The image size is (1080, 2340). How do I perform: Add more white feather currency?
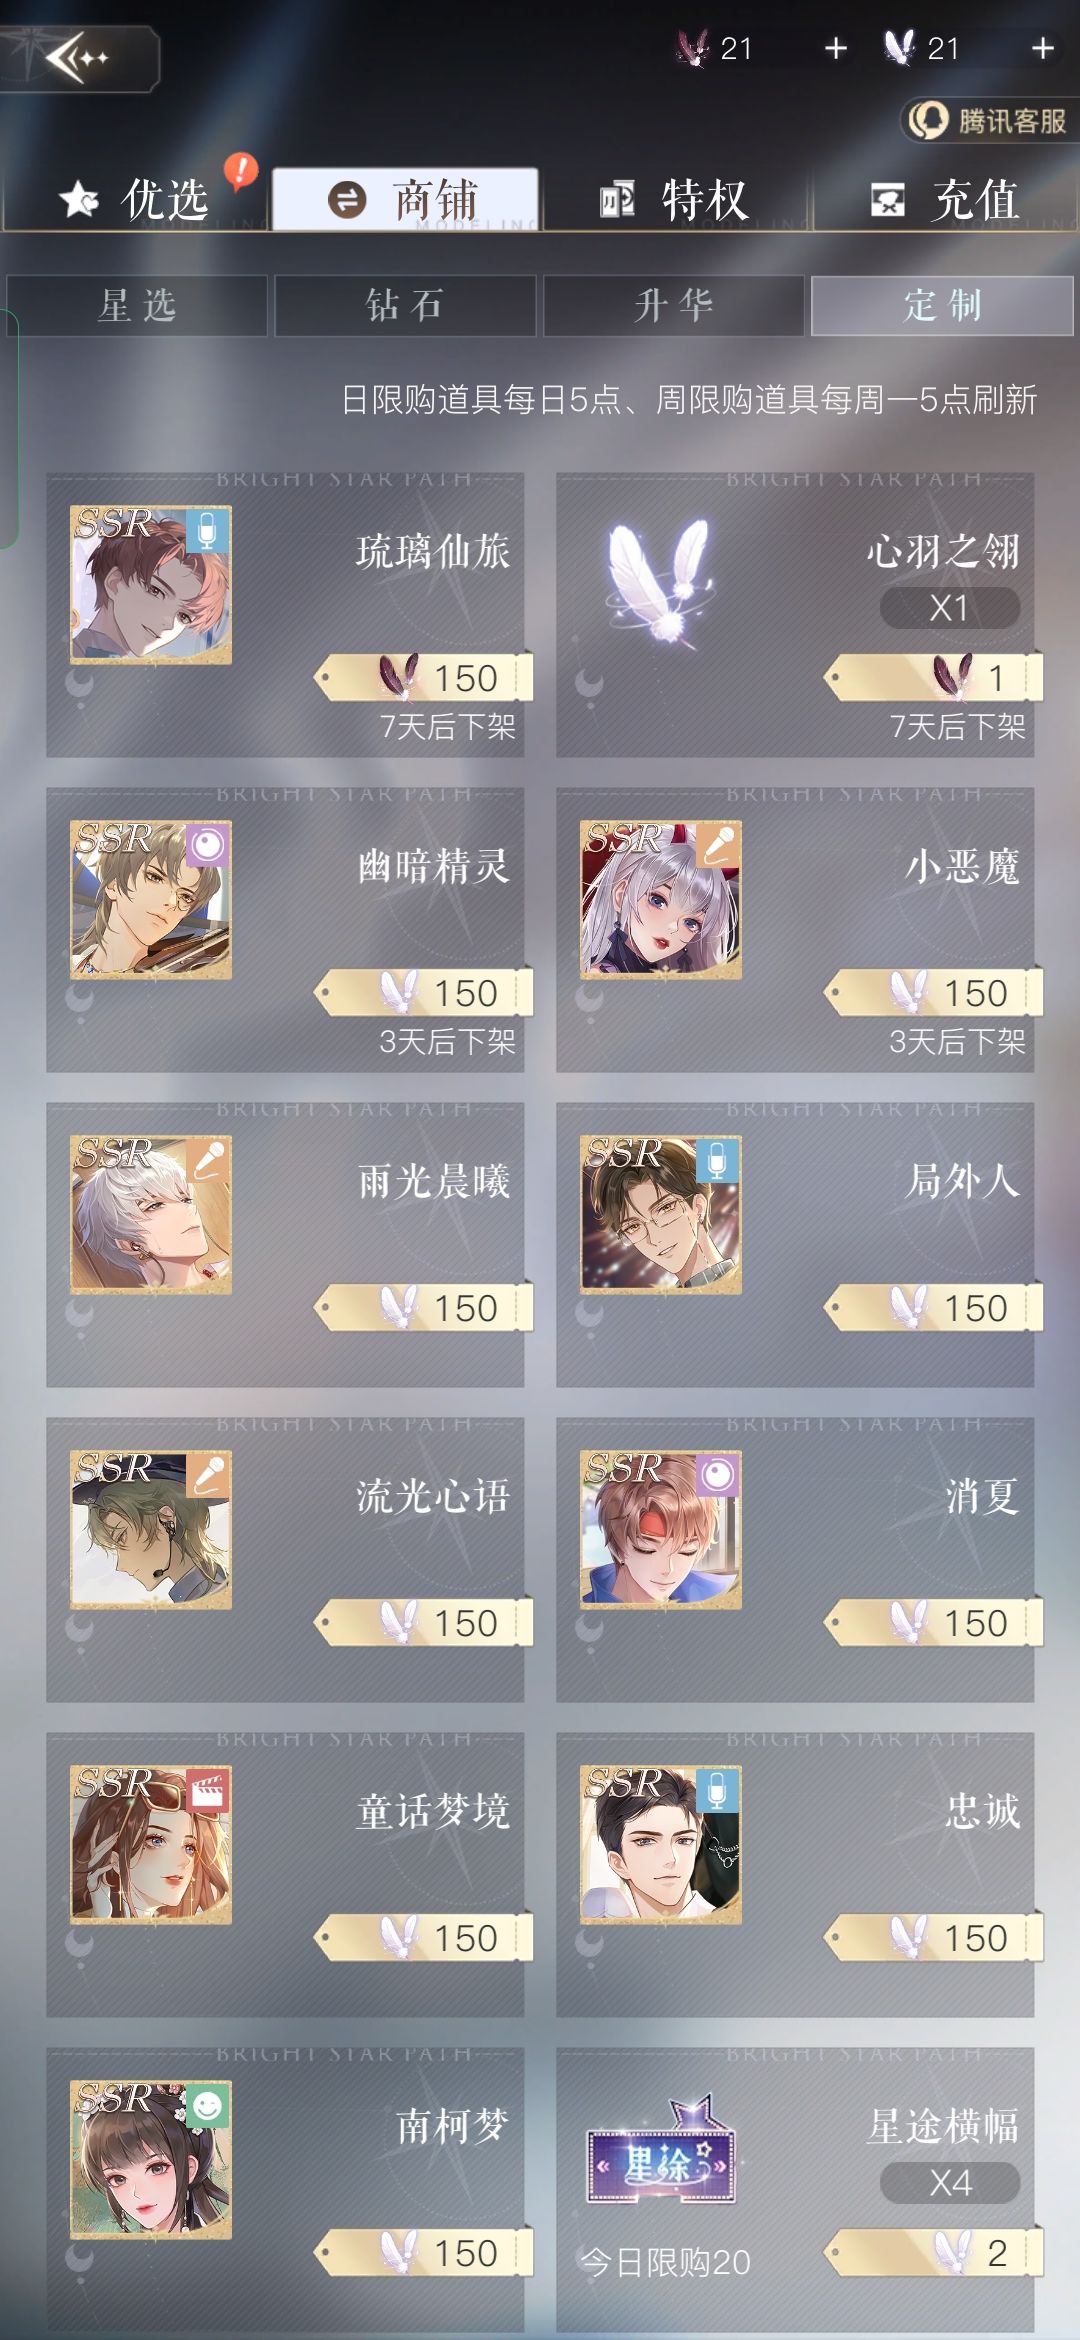pos(1043,48)
